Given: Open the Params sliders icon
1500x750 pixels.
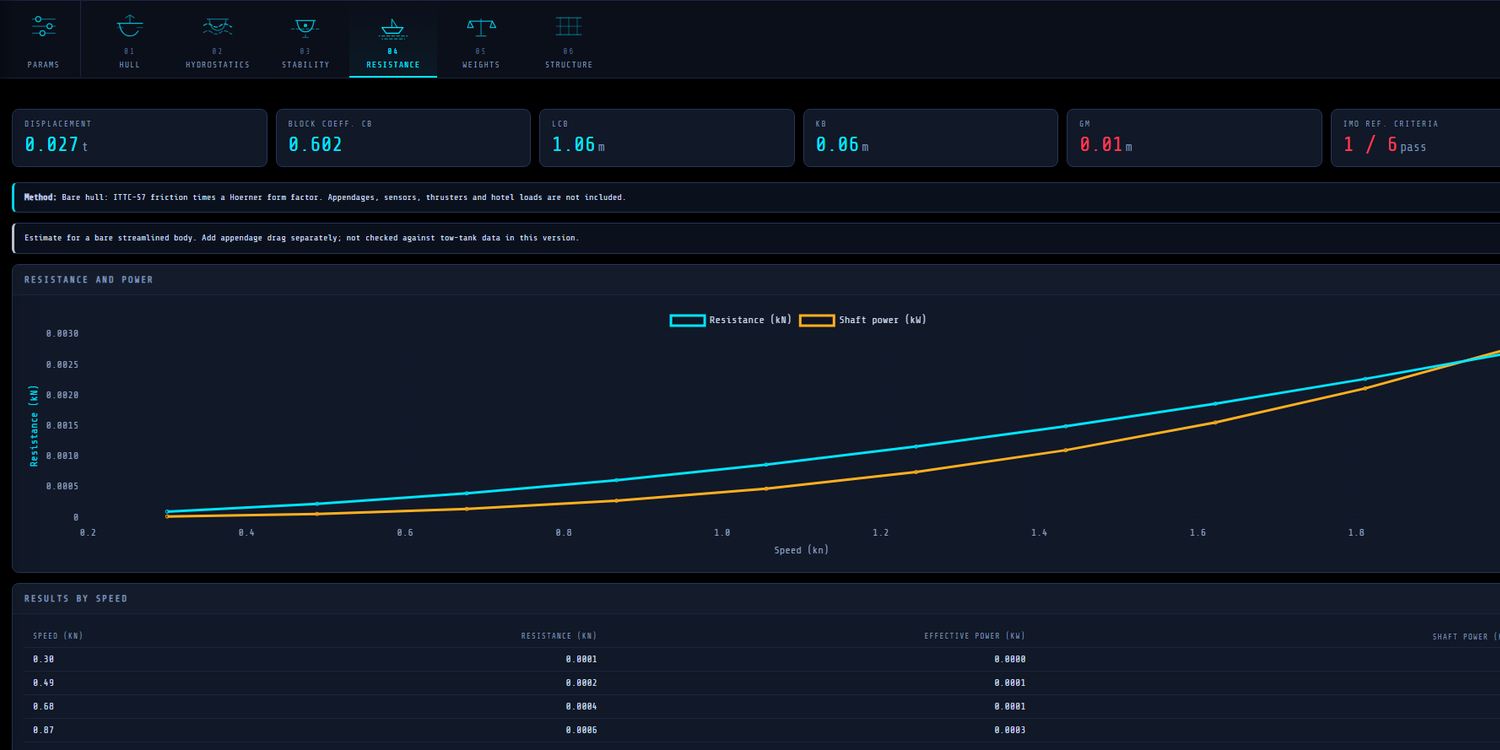Looking at the screenshot, I should [43, 26].
